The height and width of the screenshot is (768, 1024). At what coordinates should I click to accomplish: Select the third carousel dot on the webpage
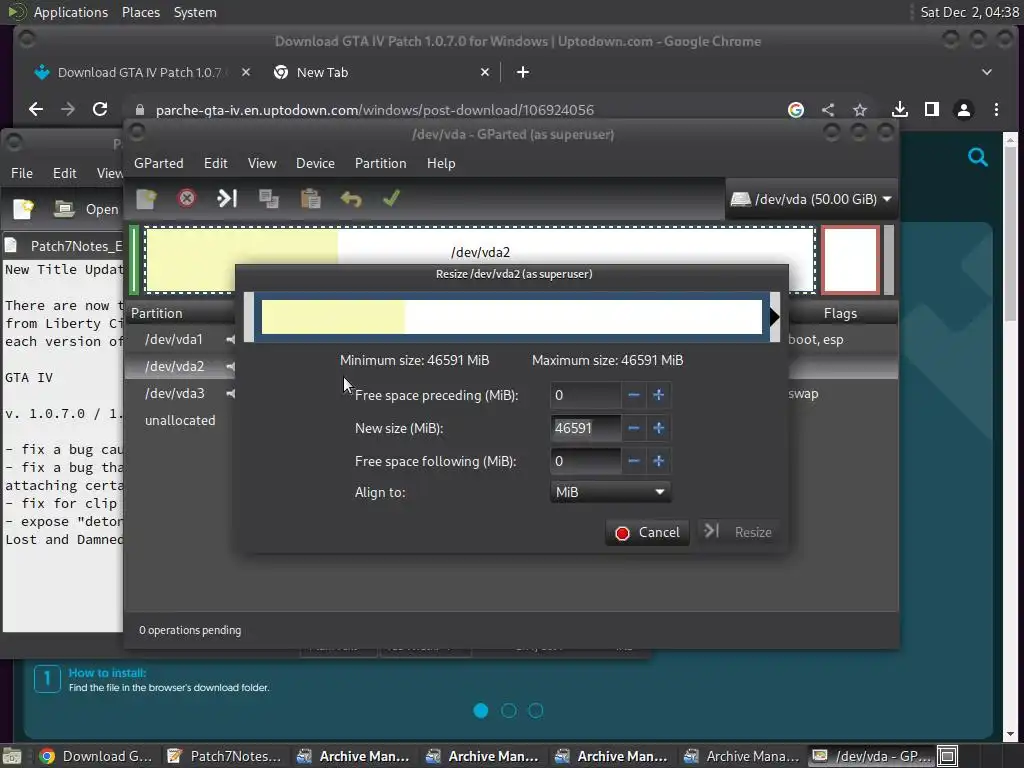click(536, 711)
